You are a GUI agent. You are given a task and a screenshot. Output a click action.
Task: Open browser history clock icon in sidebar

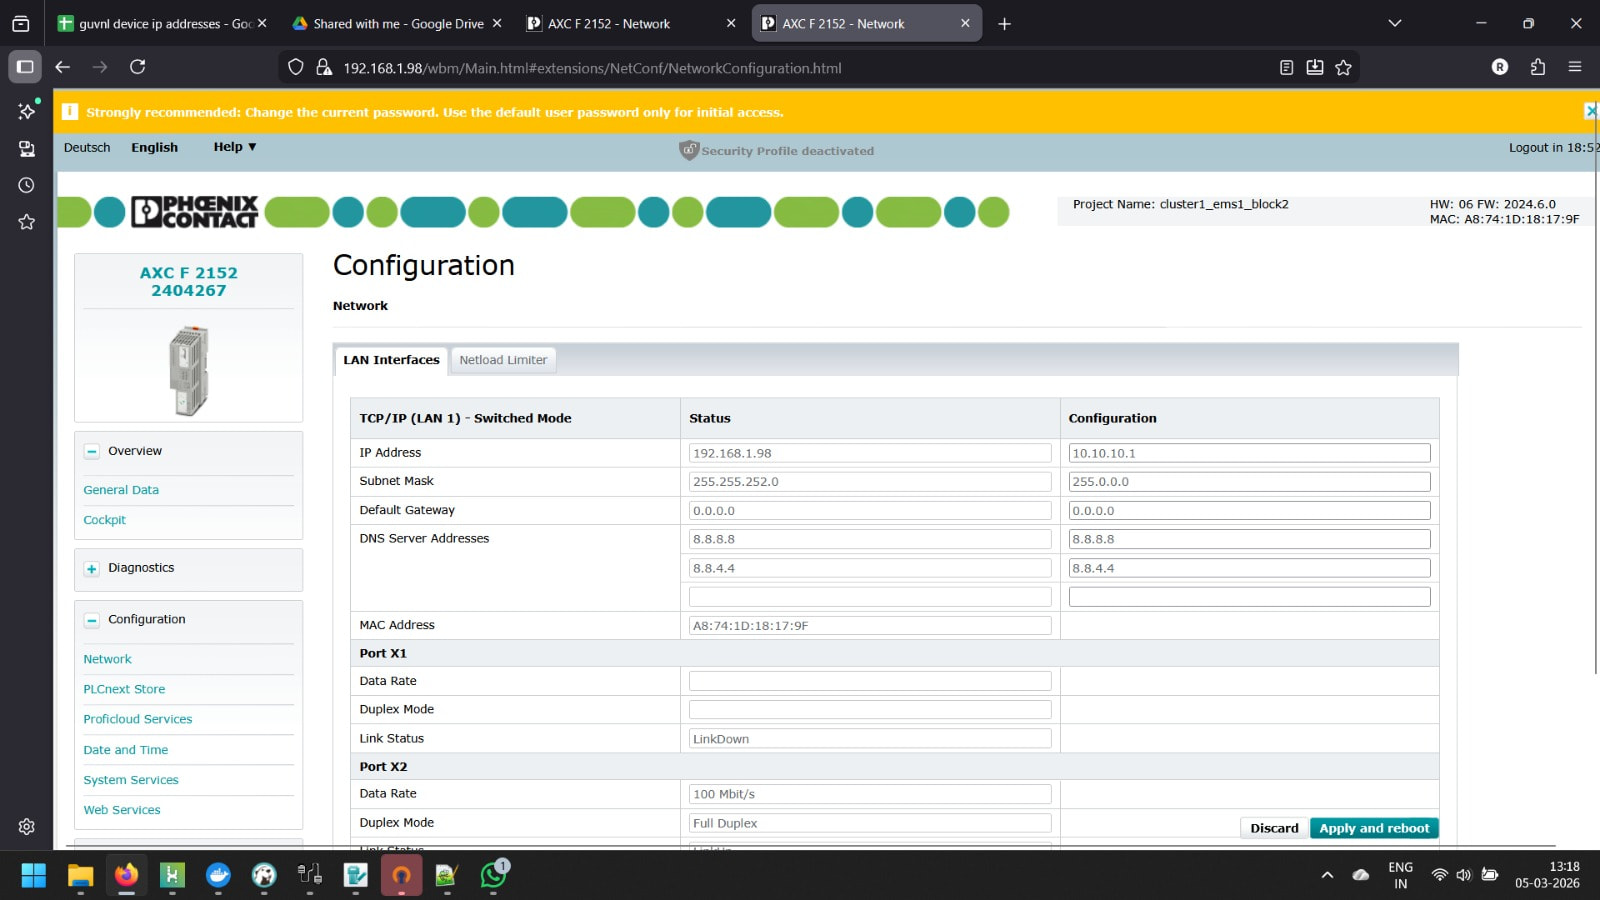pyautogui.click(x=26, y=185)
